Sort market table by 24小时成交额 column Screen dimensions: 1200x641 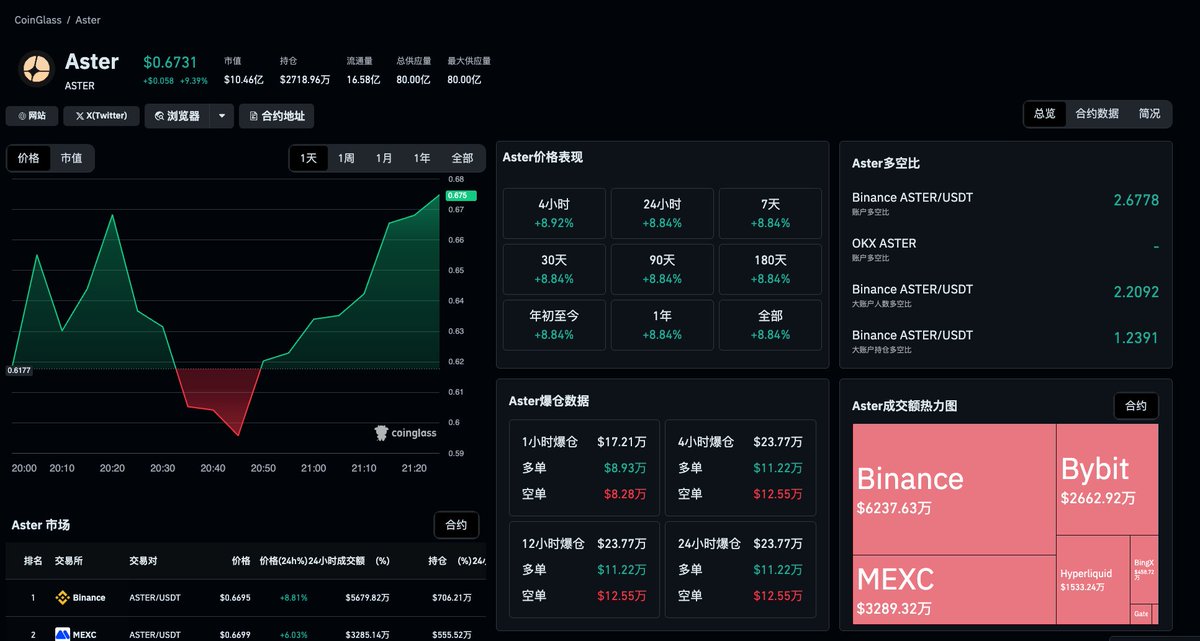[x=337, y=562]
